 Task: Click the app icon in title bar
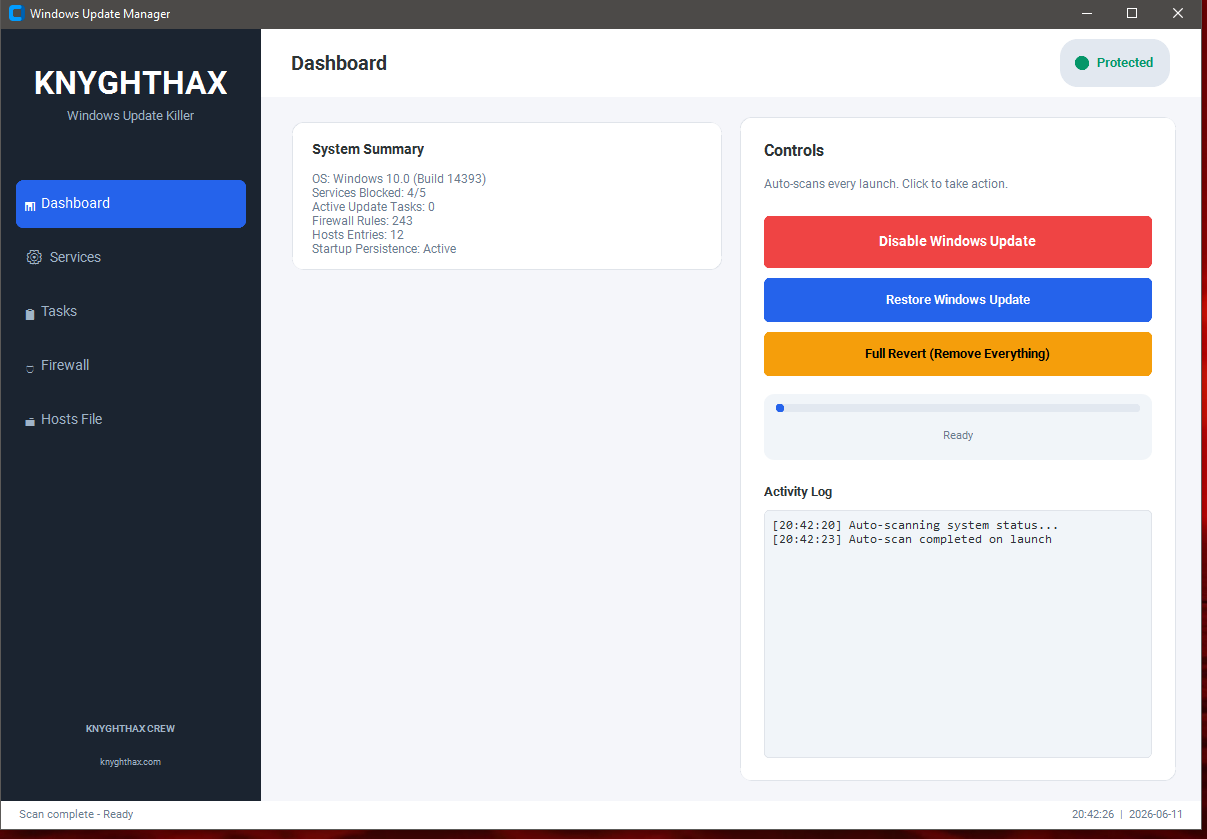tap(15, 13)
